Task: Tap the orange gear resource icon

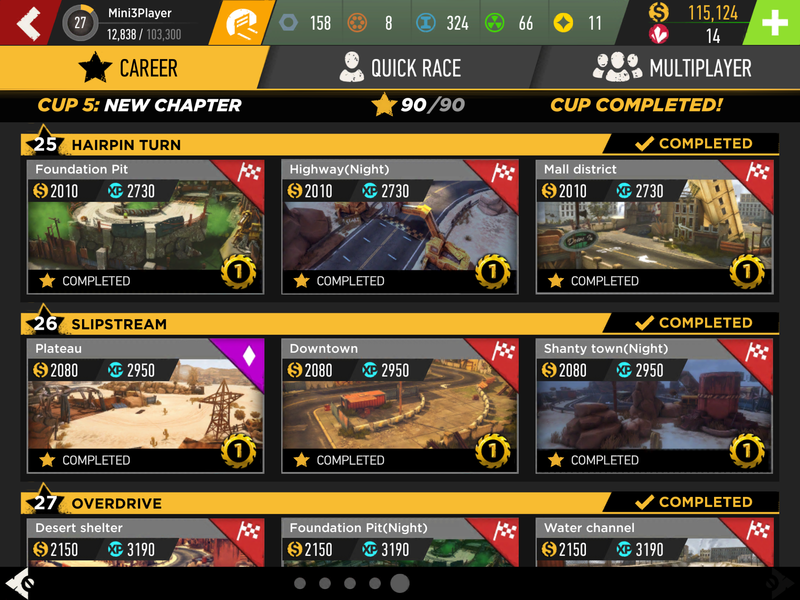Action: coord(357,23)
